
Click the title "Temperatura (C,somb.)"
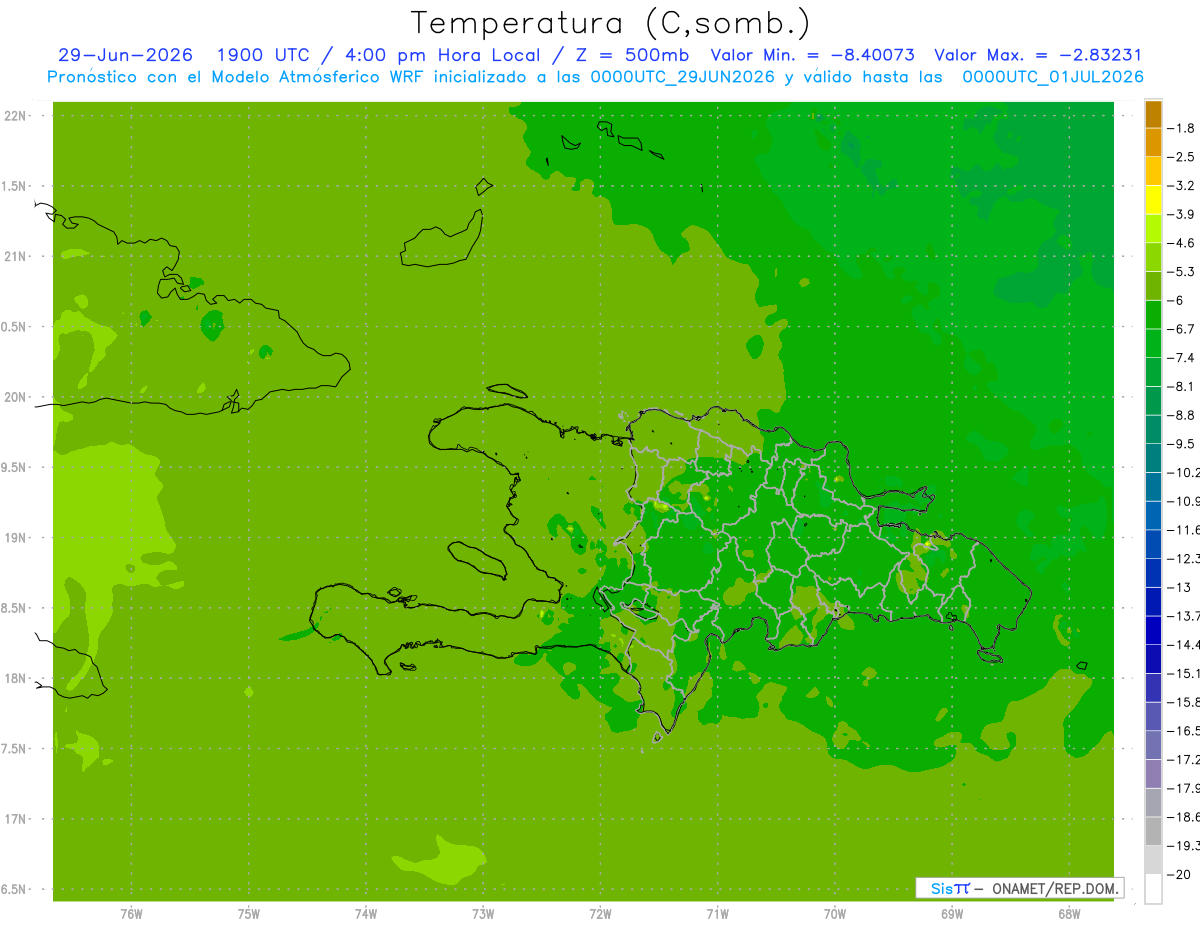click(x=611, y=23)
